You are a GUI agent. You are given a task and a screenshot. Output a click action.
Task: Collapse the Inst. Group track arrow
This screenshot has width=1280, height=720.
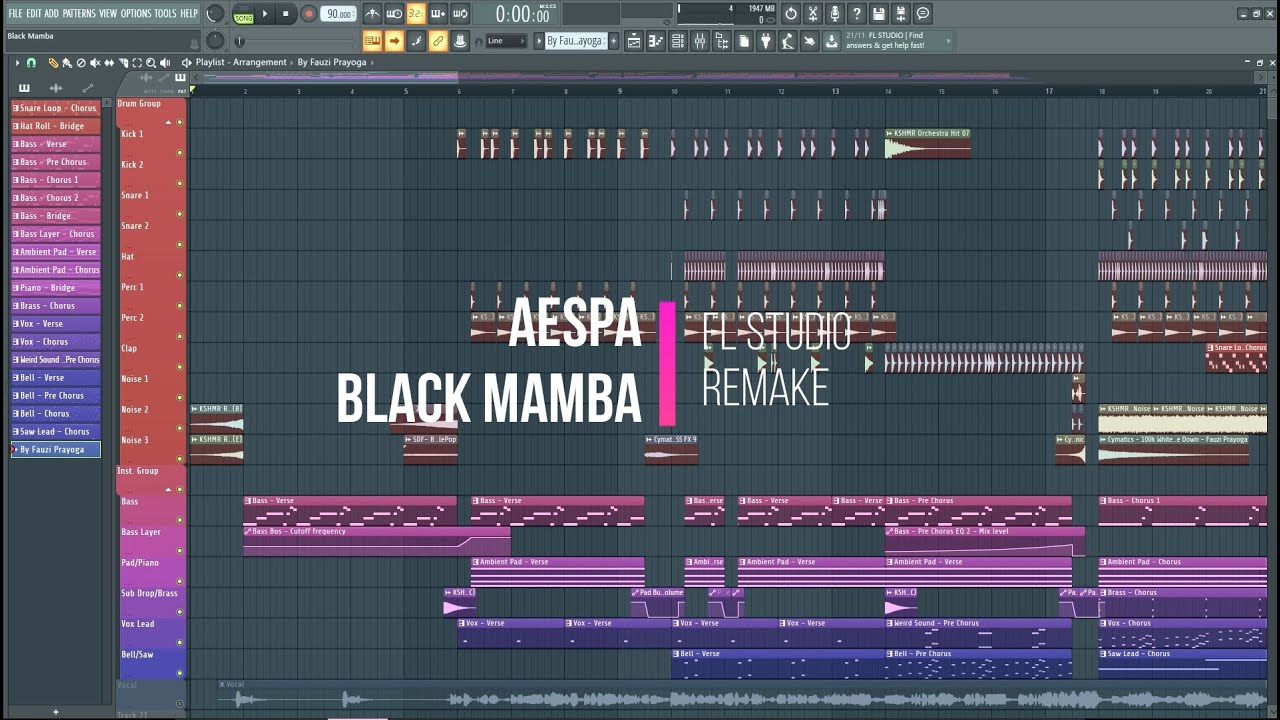pos(168,490)
